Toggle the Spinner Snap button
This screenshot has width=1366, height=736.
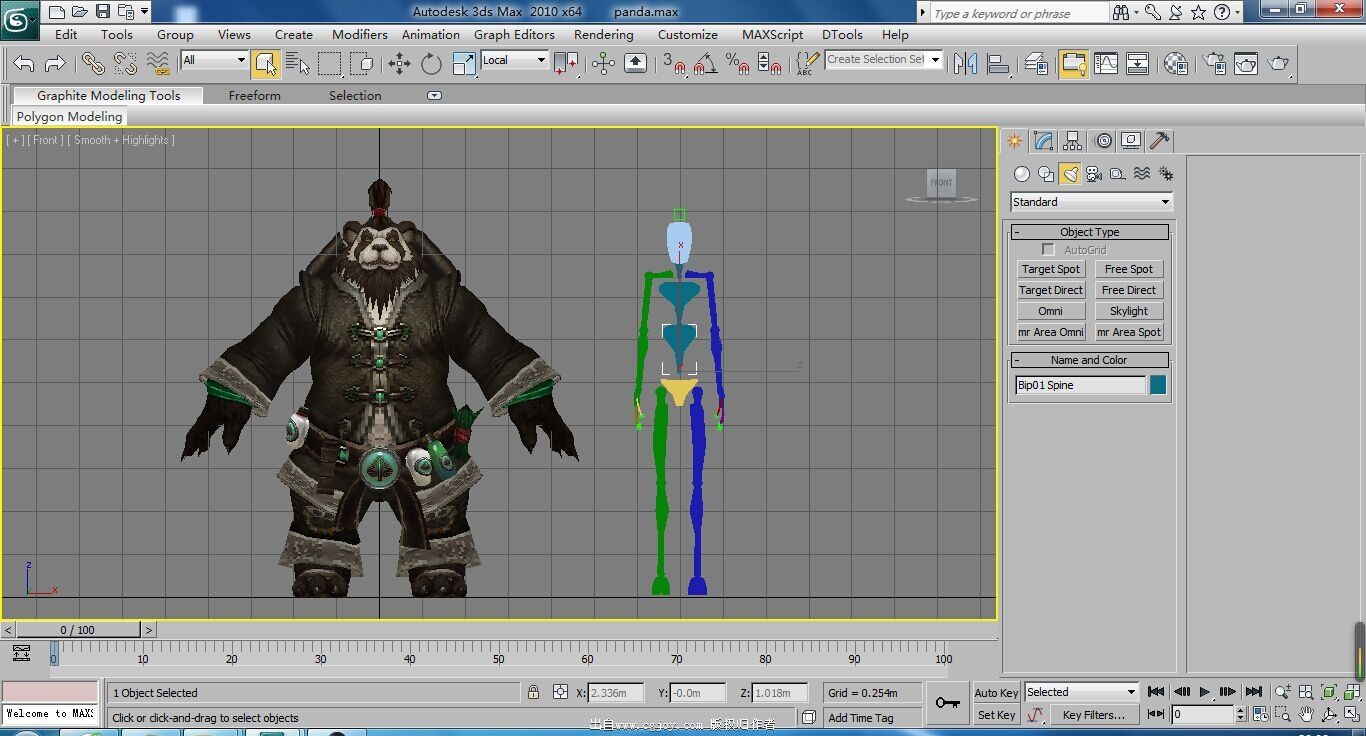[x=769, y=64]
